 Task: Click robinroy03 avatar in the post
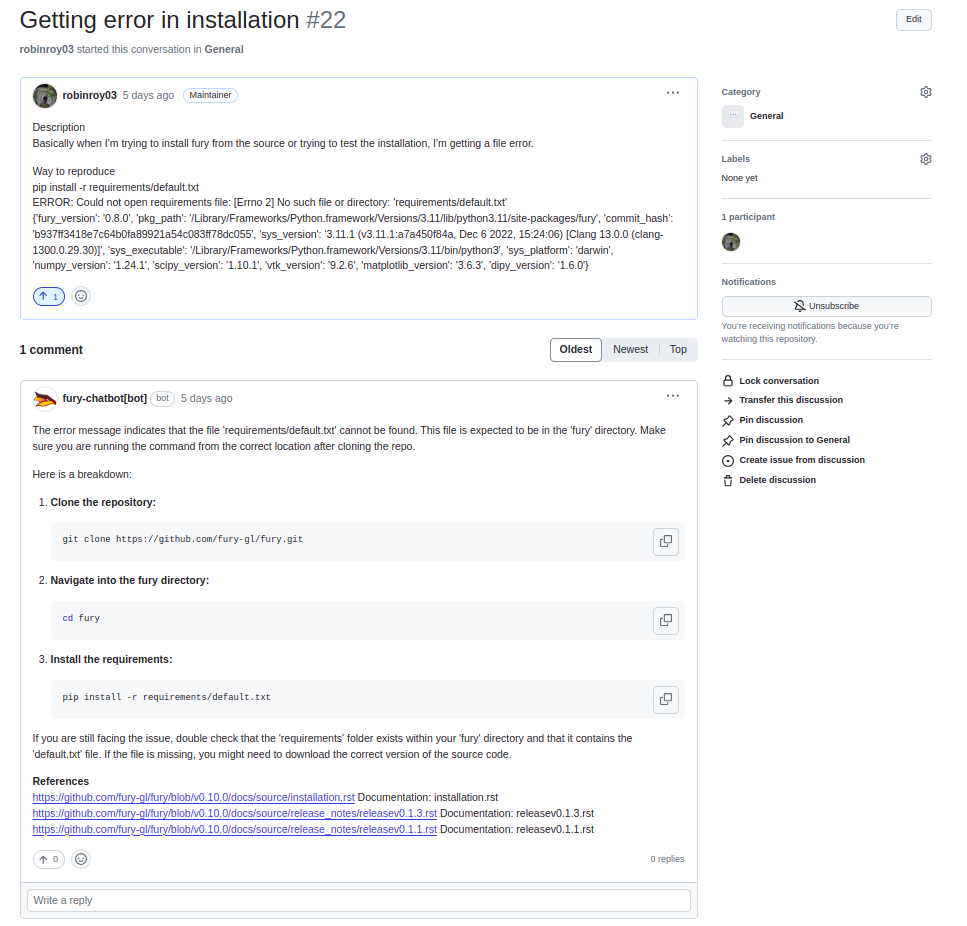(x=44, y=96)
